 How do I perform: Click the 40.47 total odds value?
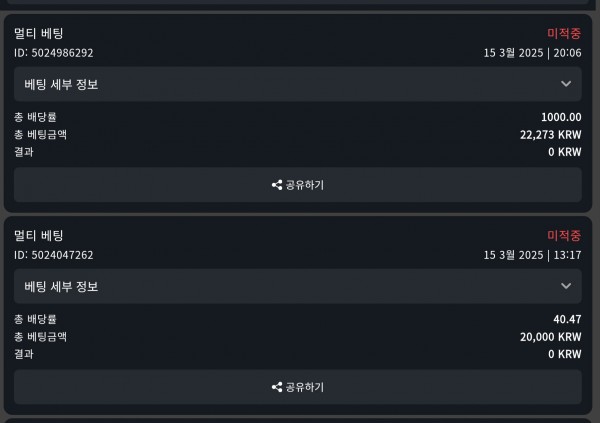[567, 319]
